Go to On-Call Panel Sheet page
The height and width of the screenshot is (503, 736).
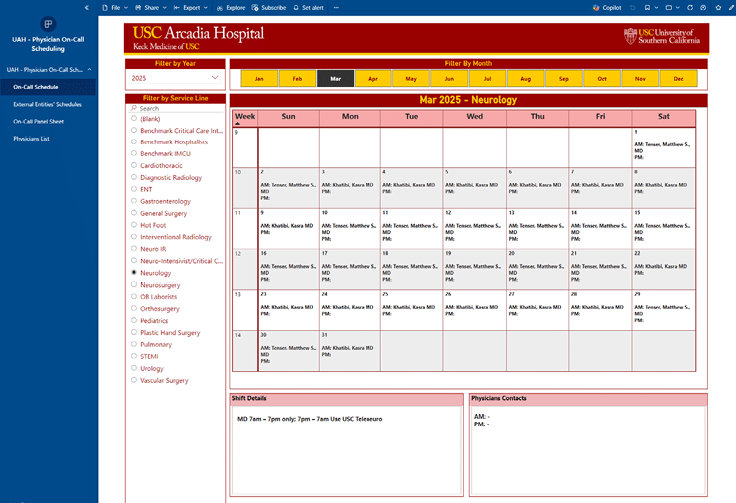[38, 121]
